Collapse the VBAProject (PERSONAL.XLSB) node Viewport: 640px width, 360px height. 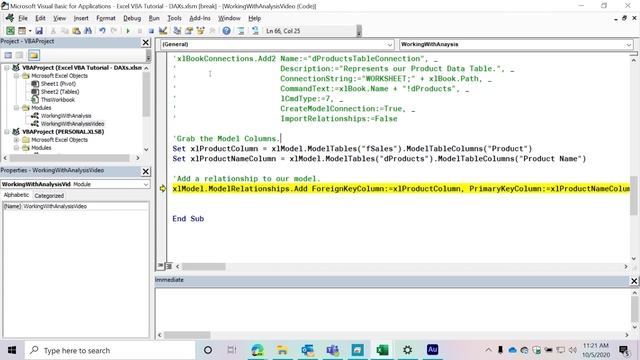[x=7, y=132]
